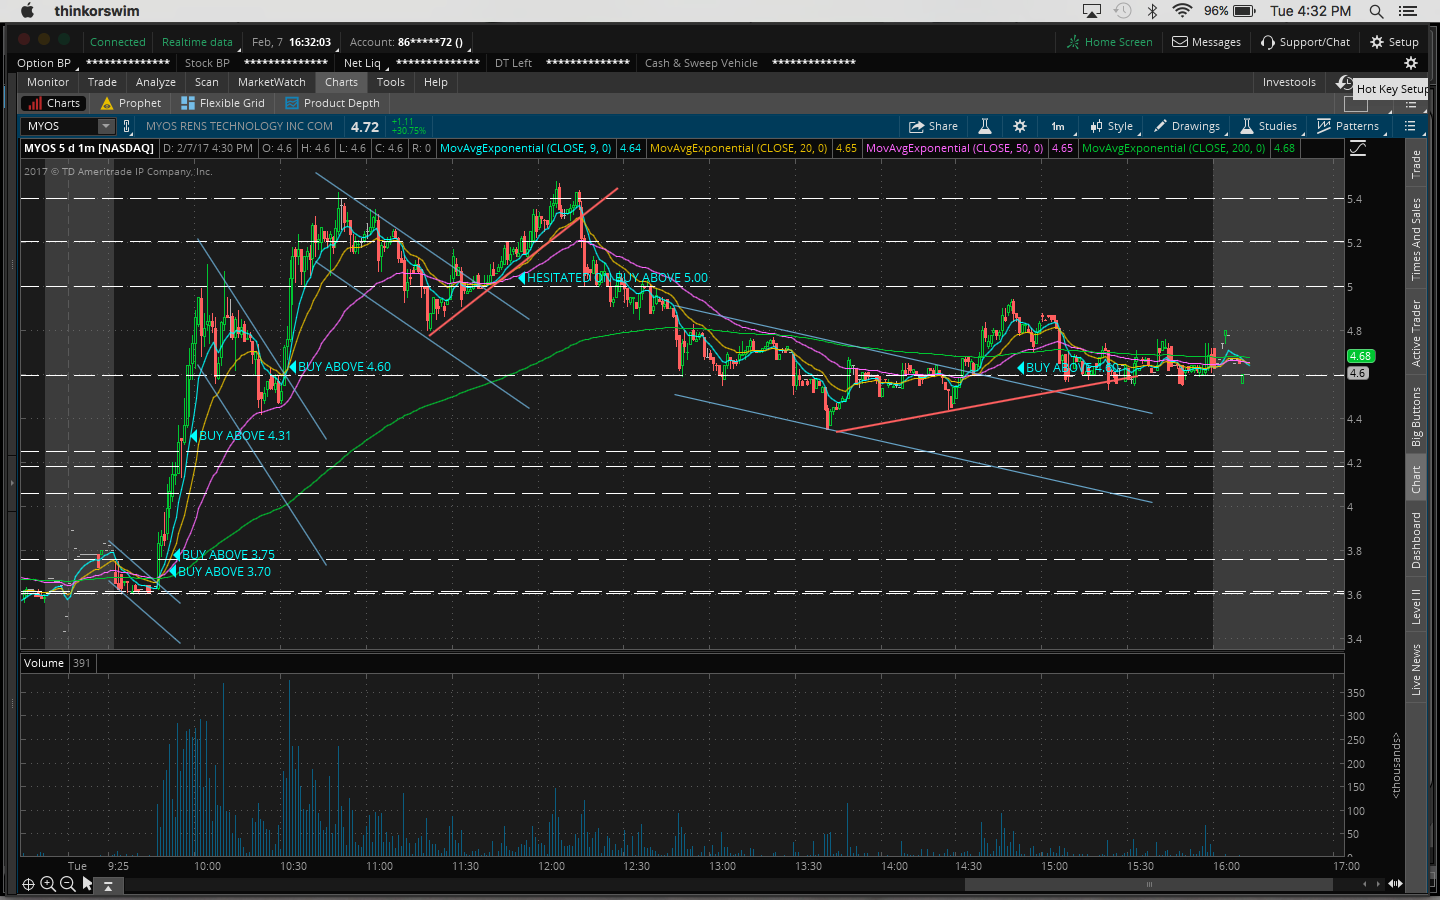This screenshot has height=900, width=1440.
Task: Click the flask icon beside Share
Action: (x=985, y=126)
